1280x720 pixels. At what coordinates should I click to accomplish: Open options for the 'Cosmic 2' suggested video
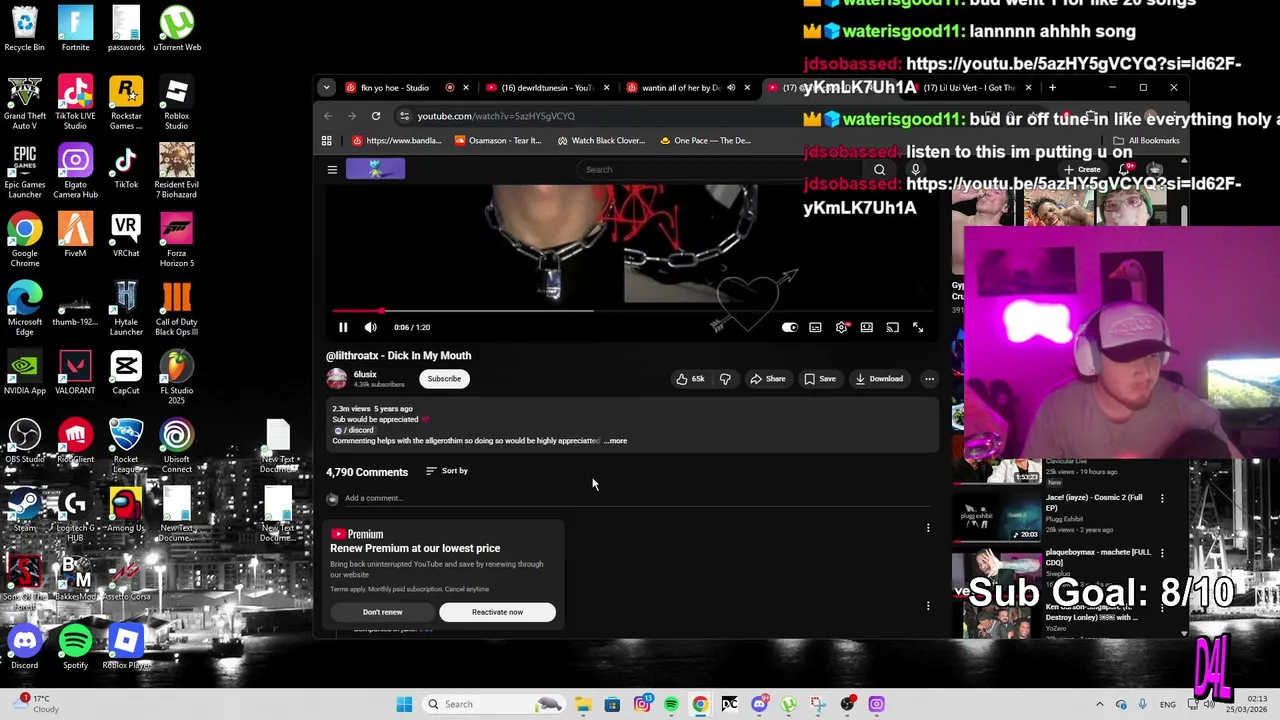click(x=1162, y=498)
